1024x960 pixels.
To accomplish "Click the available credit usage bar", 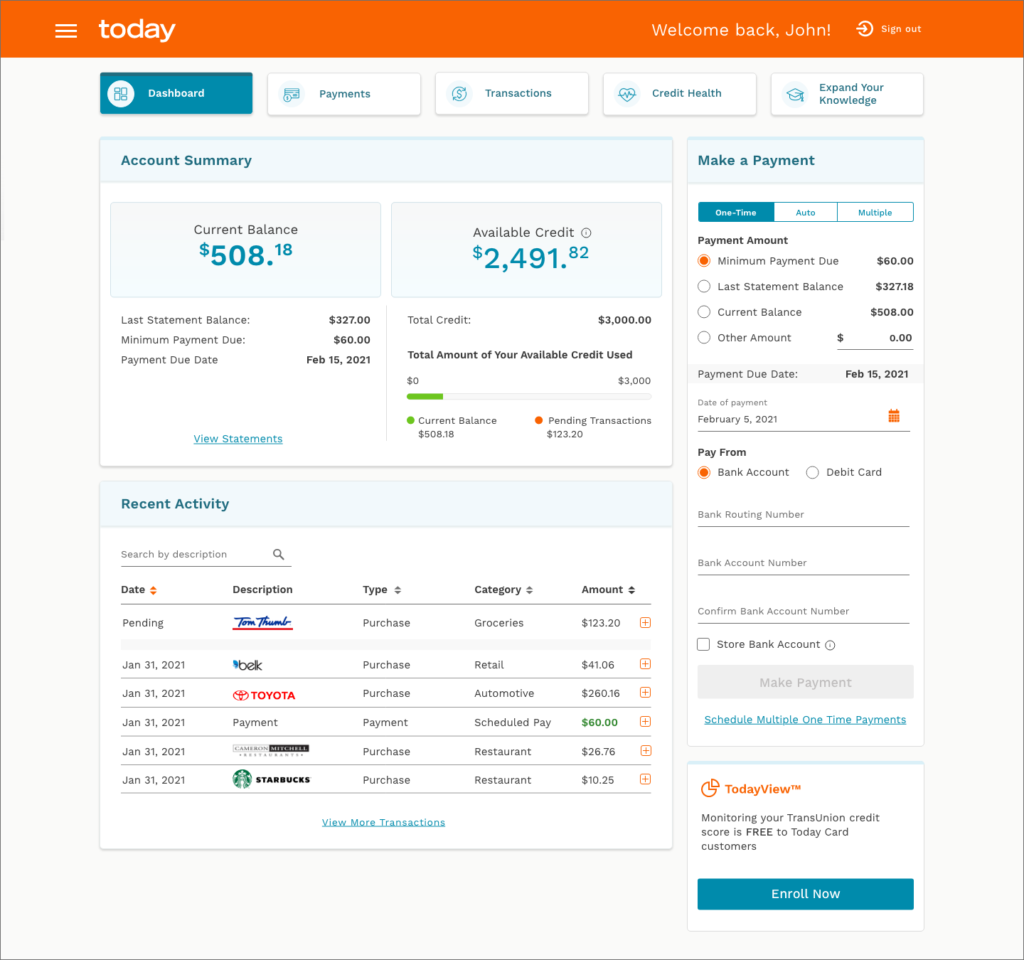I will (528, 397).
